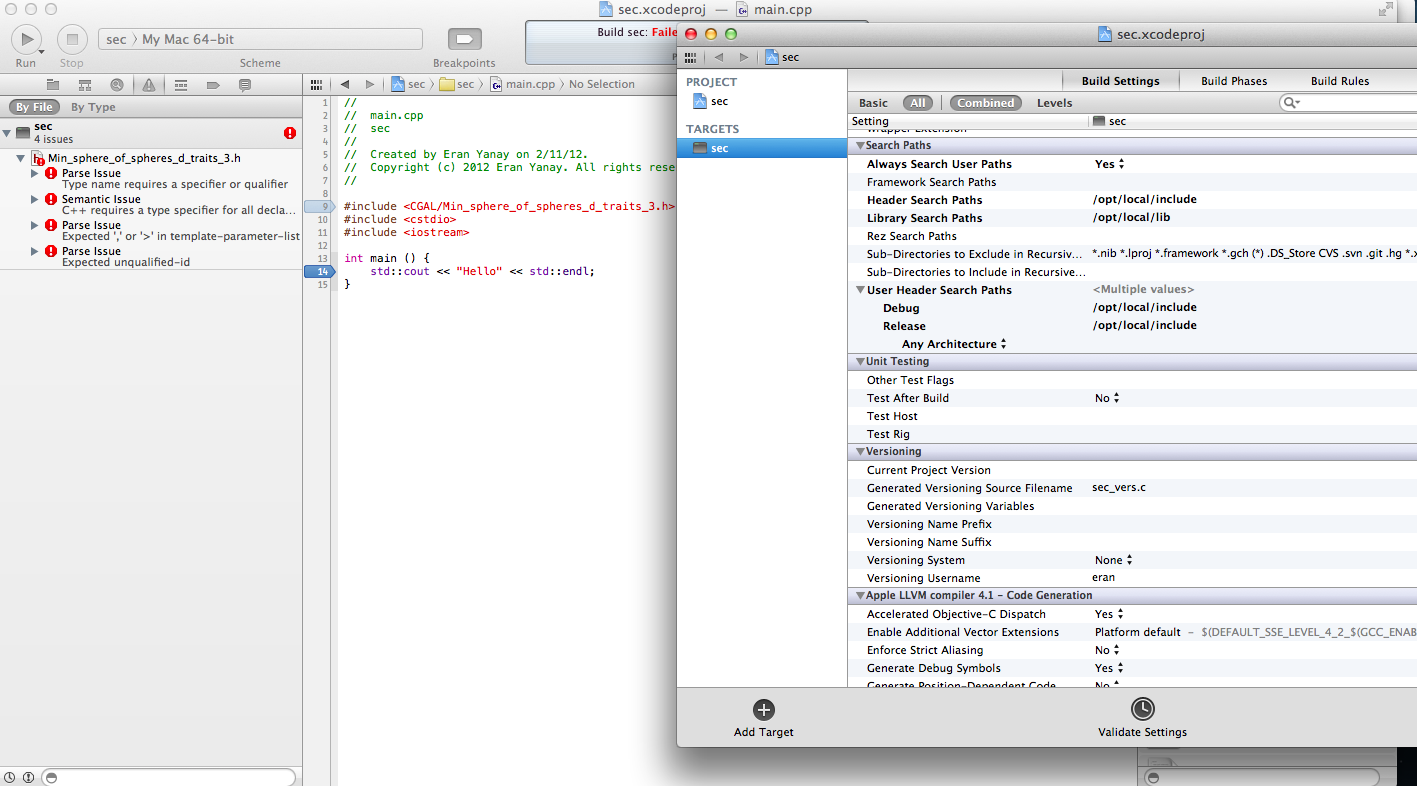1417x786 pixels.
Task: Click 'No Selection' in the editor jump bar
Action: click(x=602, y=85)
